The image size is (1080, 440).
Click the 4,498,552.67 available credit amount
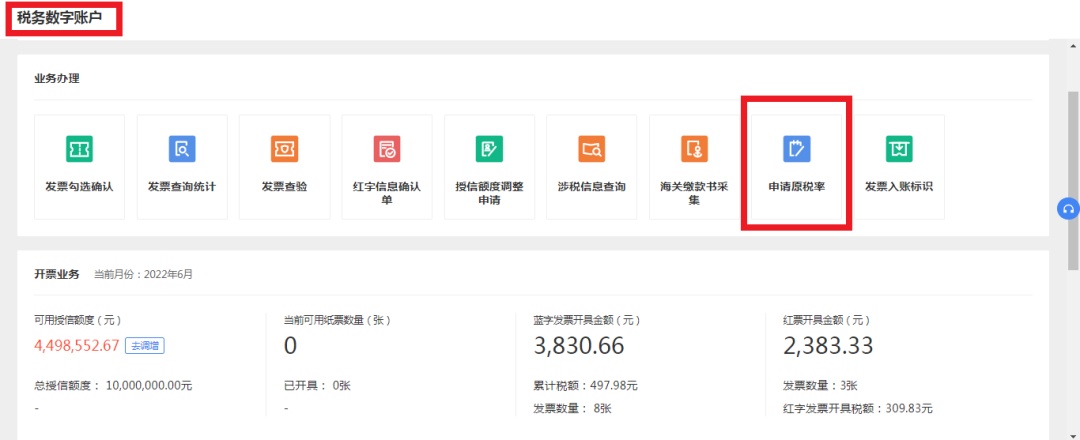[77, 345]
